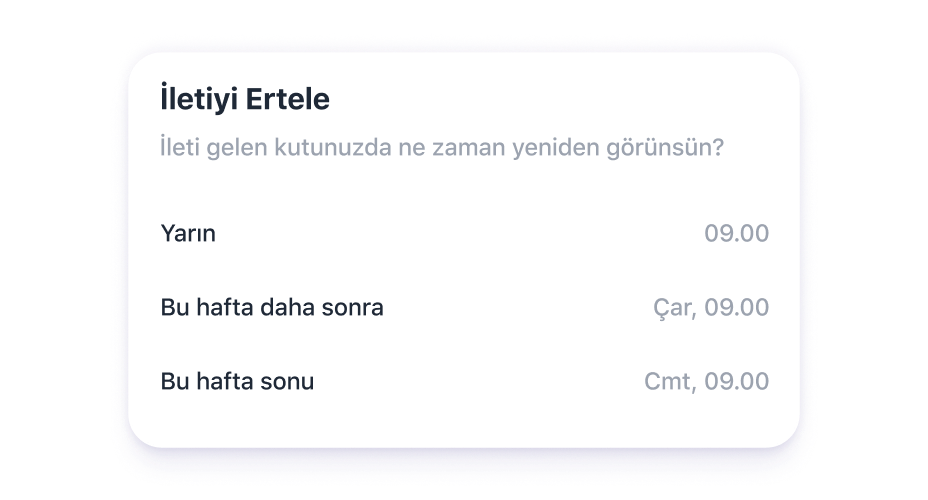Image resolution: width=928 pixels, height=500 pixels.
Task: Click the İletiyi Ertele dialog title
Action: [245, 100]
